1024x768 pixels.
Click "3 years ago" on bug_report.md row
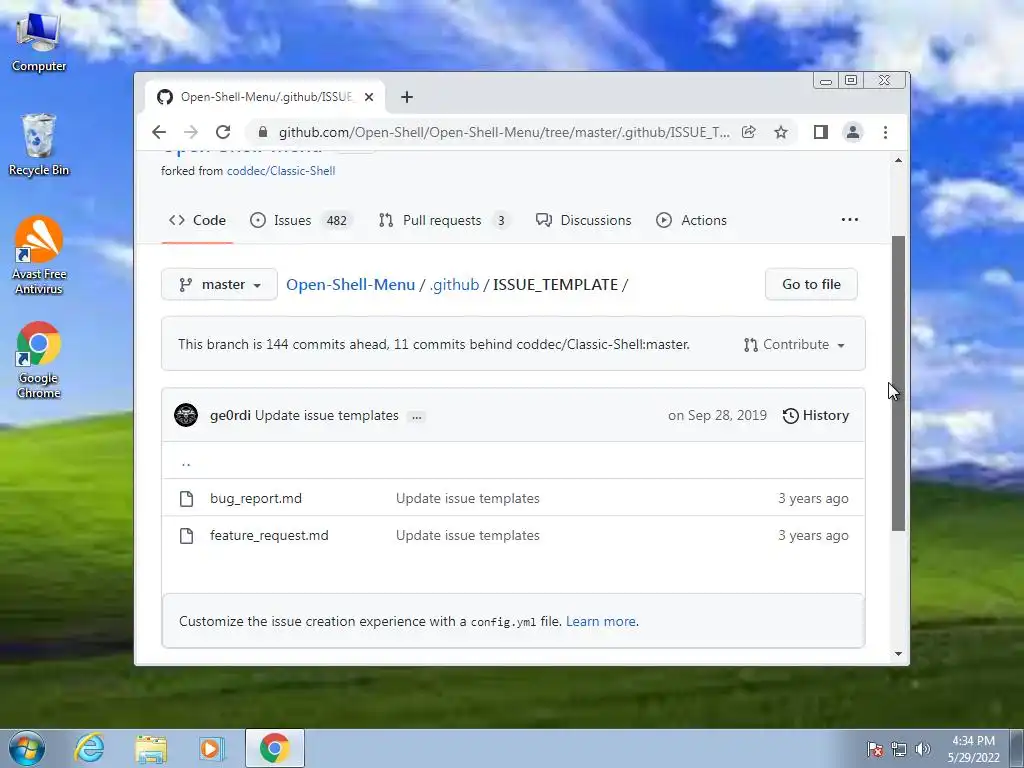coord(813,498)
